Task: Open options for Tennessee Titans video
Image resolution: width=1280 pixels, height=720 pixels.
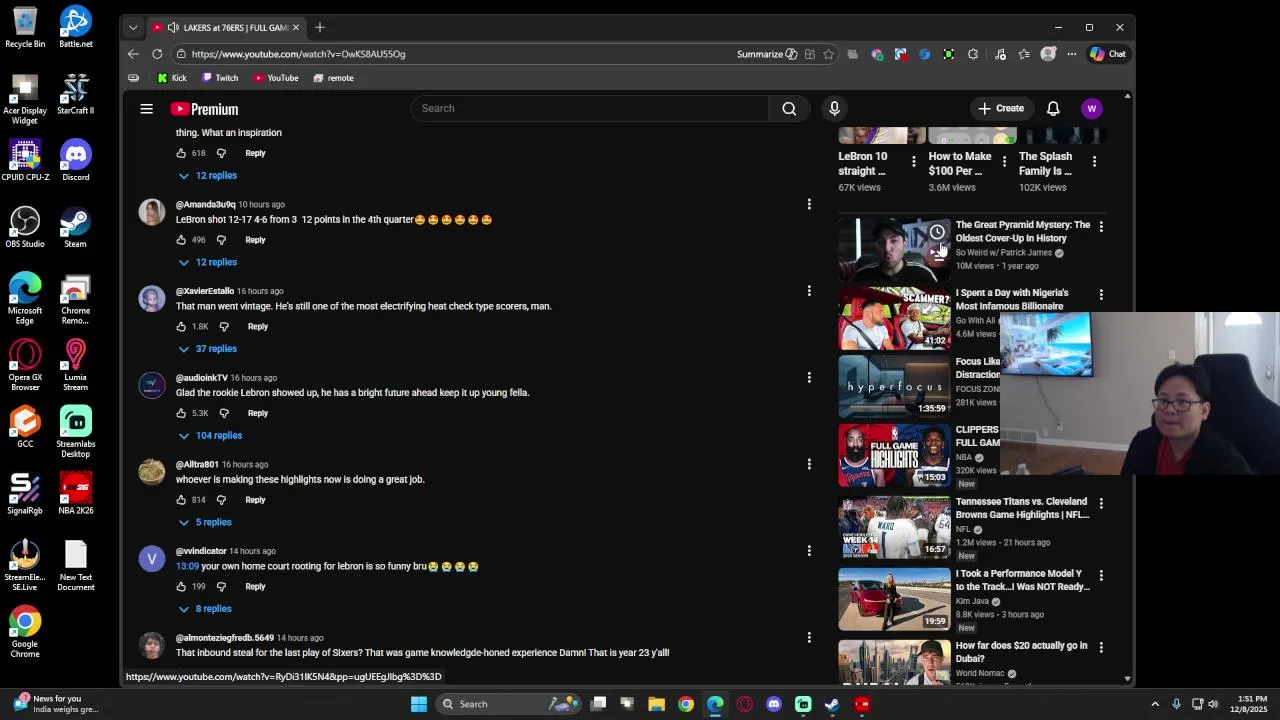Action: (x=1101, y=503)
